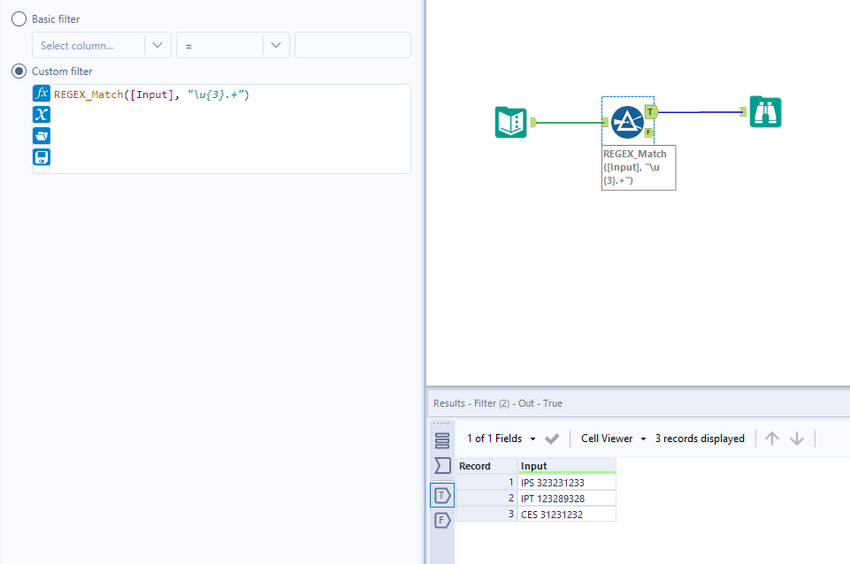
Task: Open the Cell Viewer dropdown
Action: pyautogui.click(x=614, y=439)
